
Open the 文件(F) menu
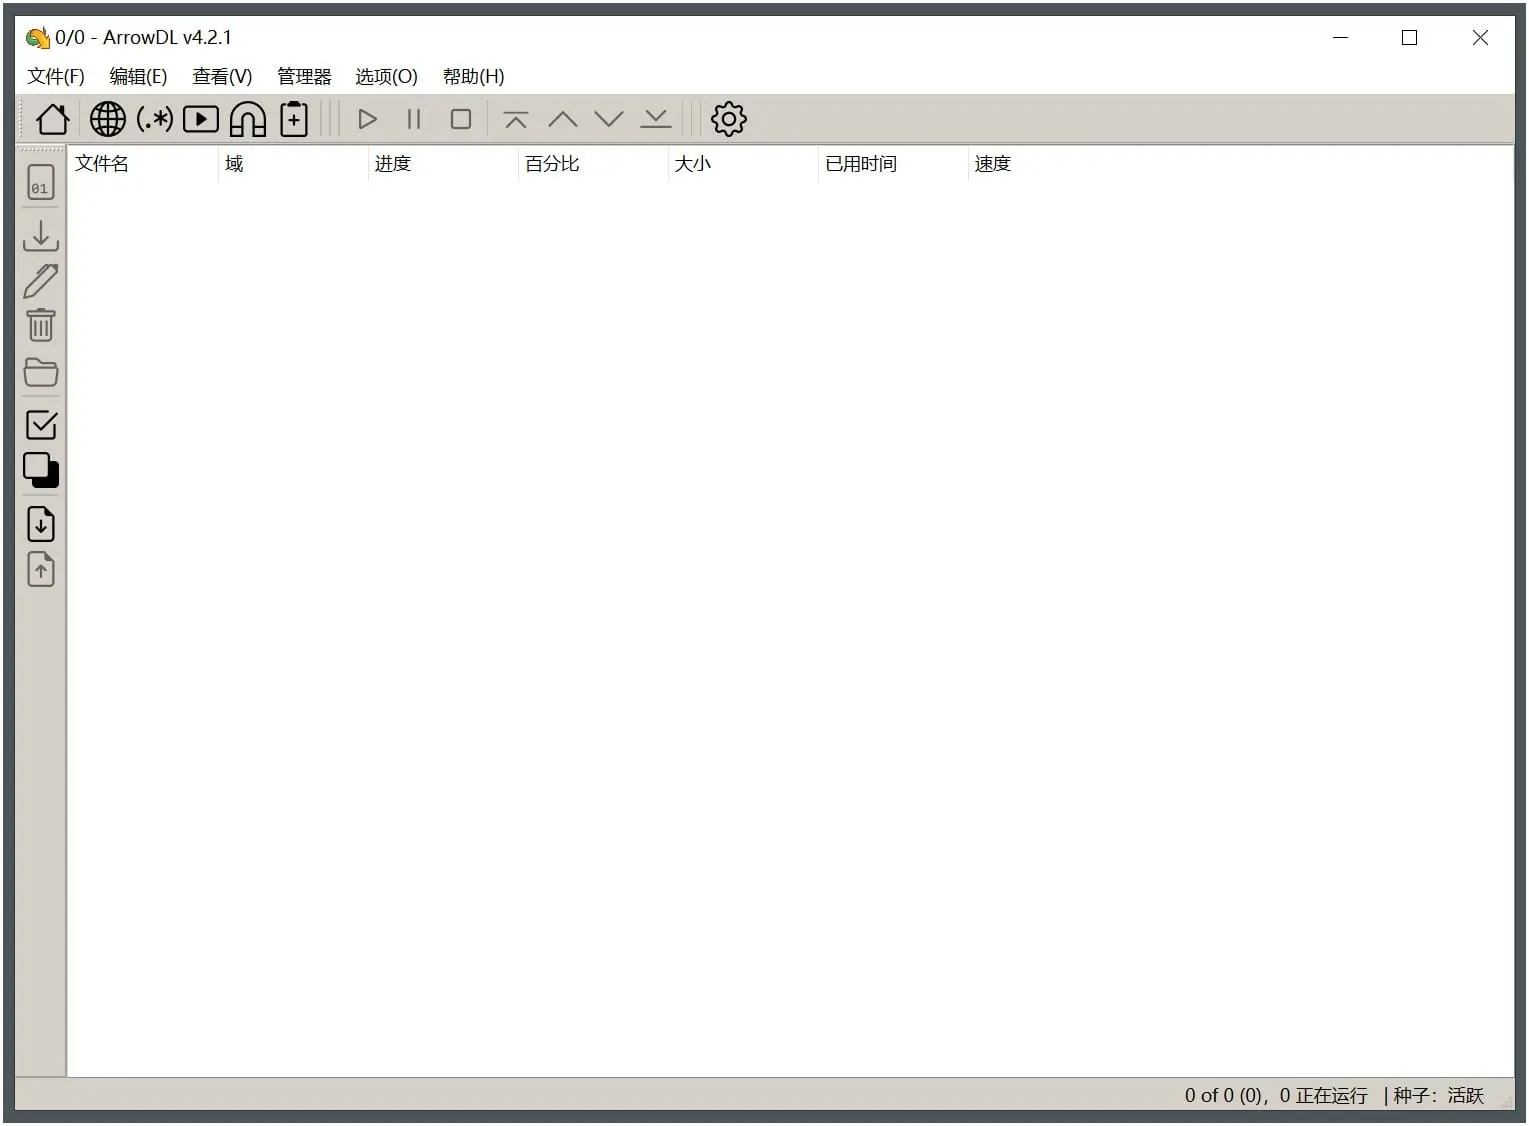56,76
